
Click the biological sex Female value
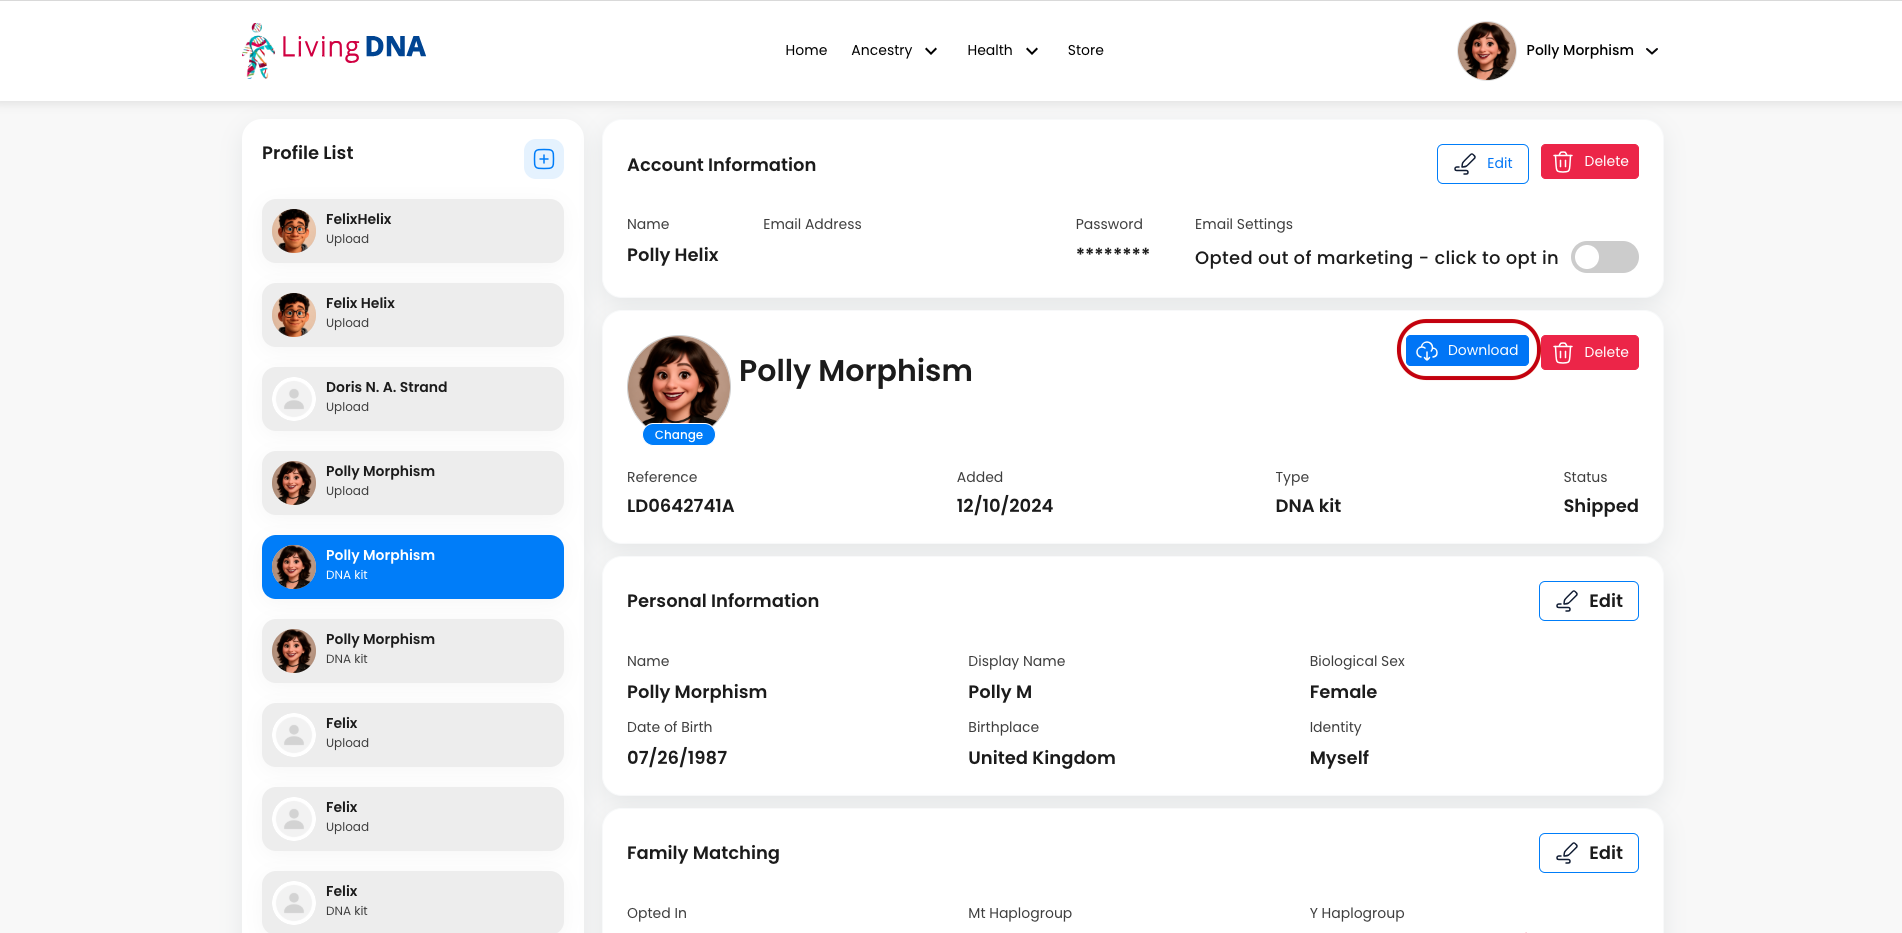(x=1343, y=692)
